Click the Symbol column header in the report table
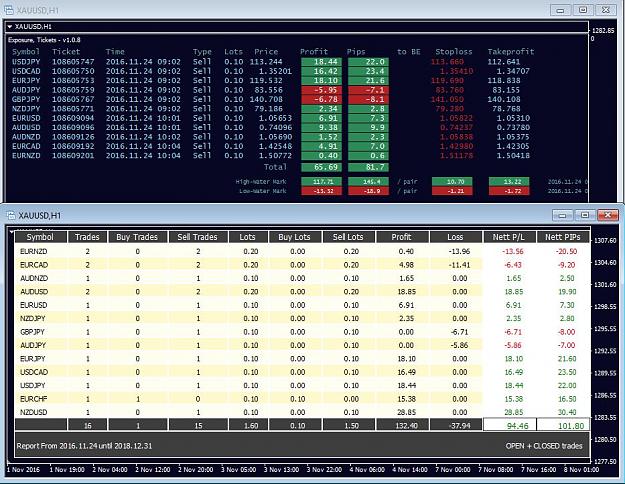 40,237
